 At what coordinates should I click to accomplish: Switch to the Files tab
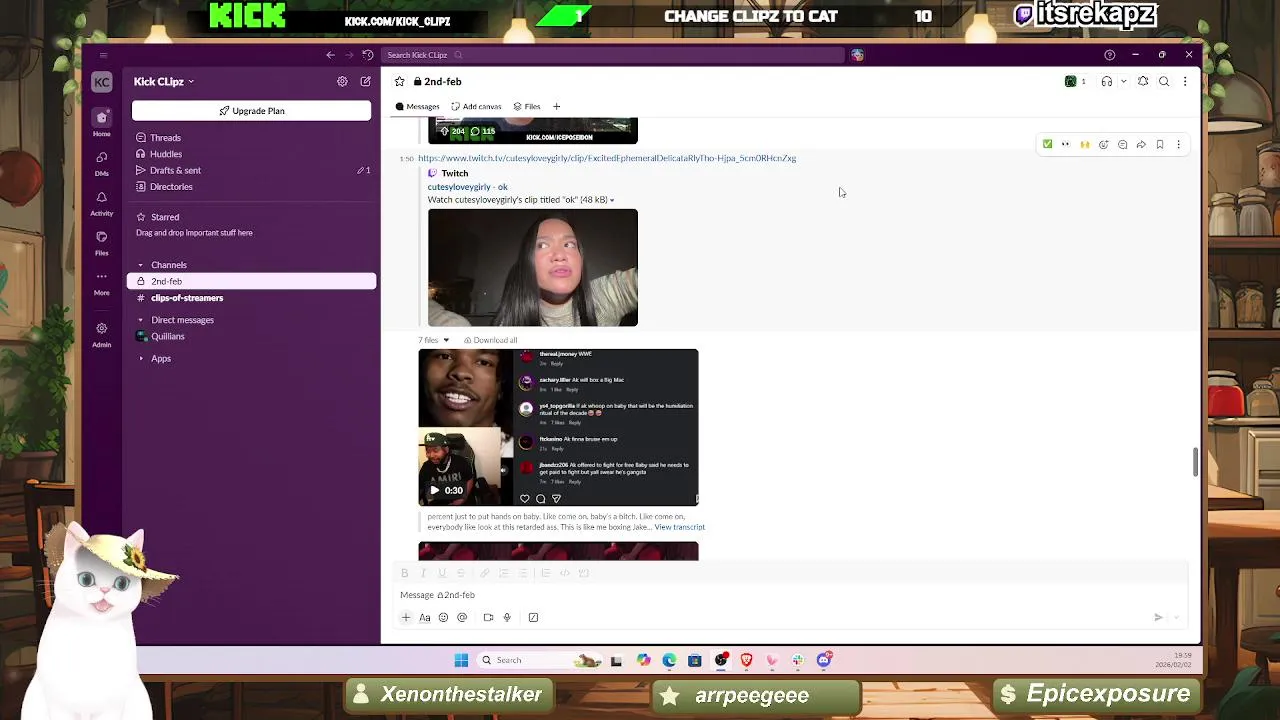click(527, 106)
